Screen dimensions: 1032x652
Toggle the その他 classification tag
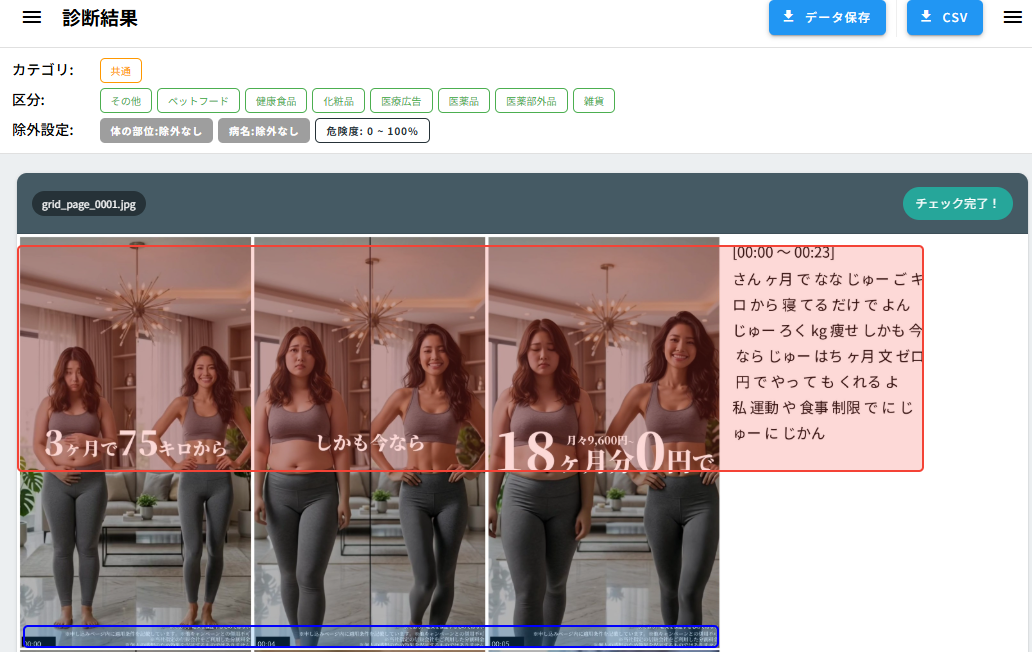click(126, 101)
